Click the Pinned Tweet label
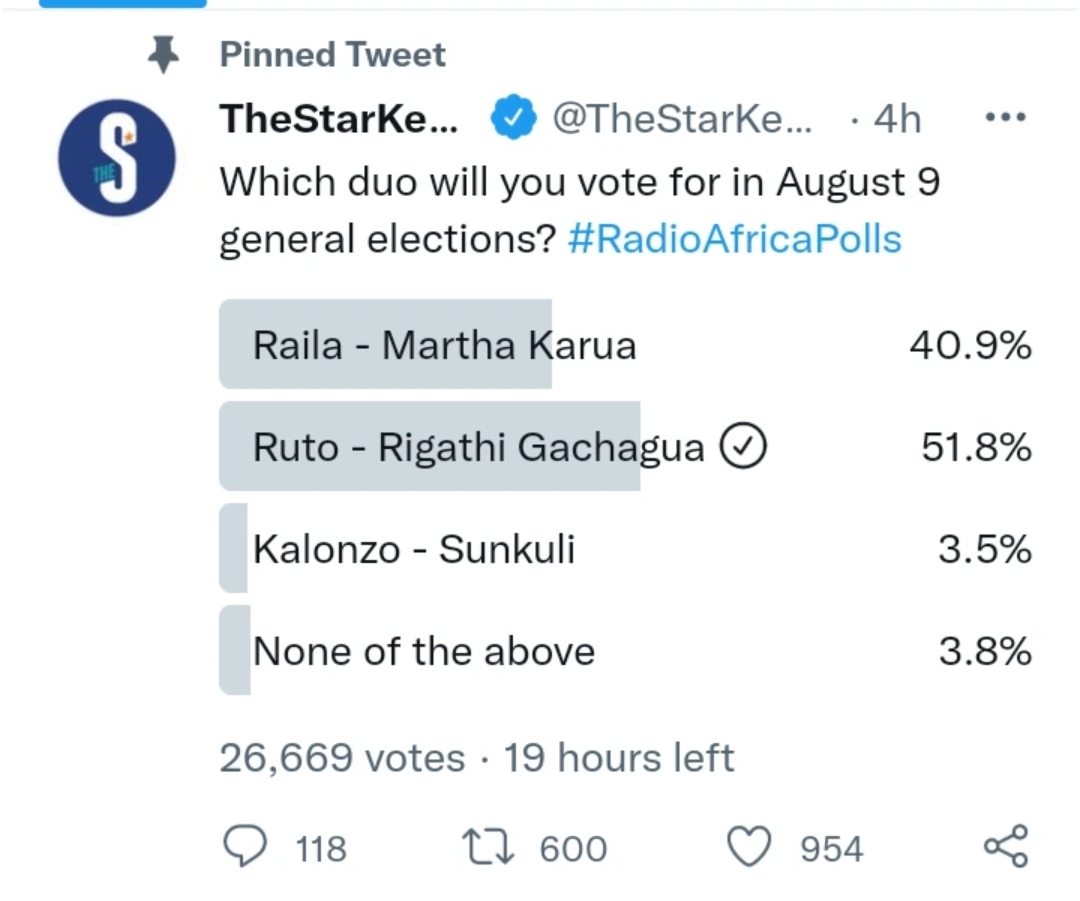This screenshot has height=901, width=1080. click(333, 54)
